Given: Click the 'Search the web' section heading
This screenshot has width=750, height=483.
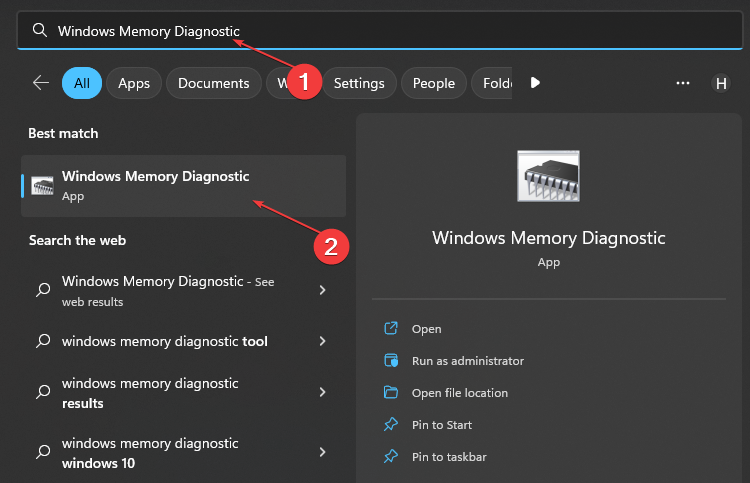Looking at the screenshot, I should tap(77, 240).
